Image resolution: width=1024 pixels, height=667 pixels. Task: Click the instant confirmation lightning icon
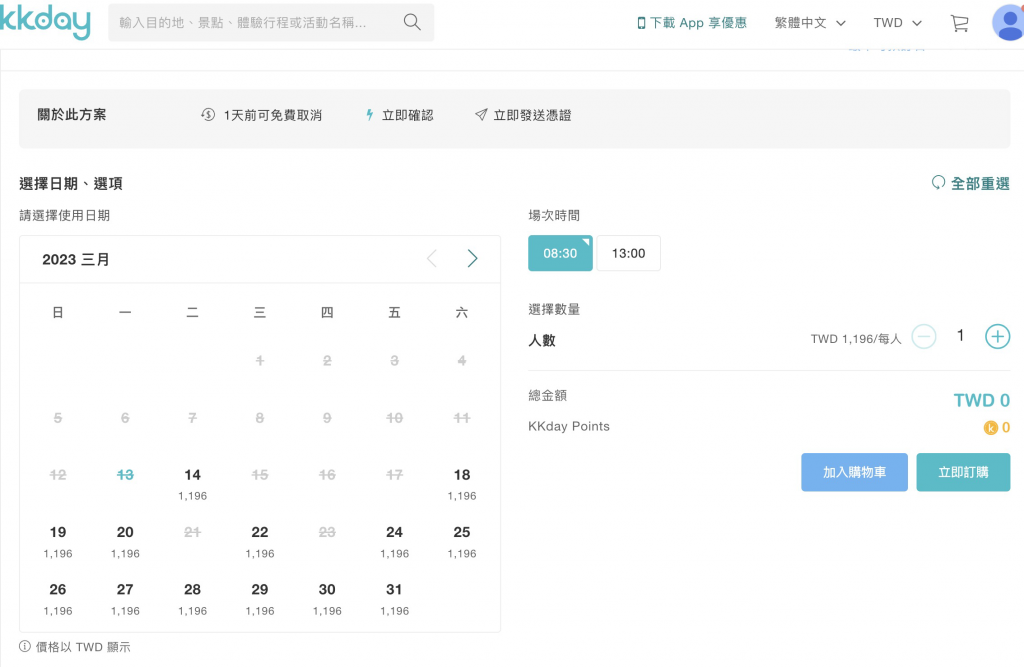(370, 115)
